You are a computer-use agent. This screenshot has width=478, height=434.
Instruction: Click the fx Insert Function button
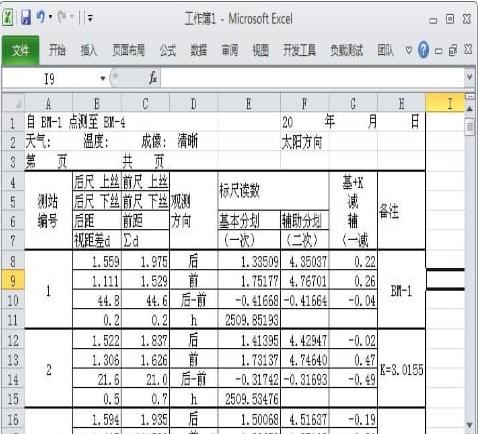(x=153, y=79)
